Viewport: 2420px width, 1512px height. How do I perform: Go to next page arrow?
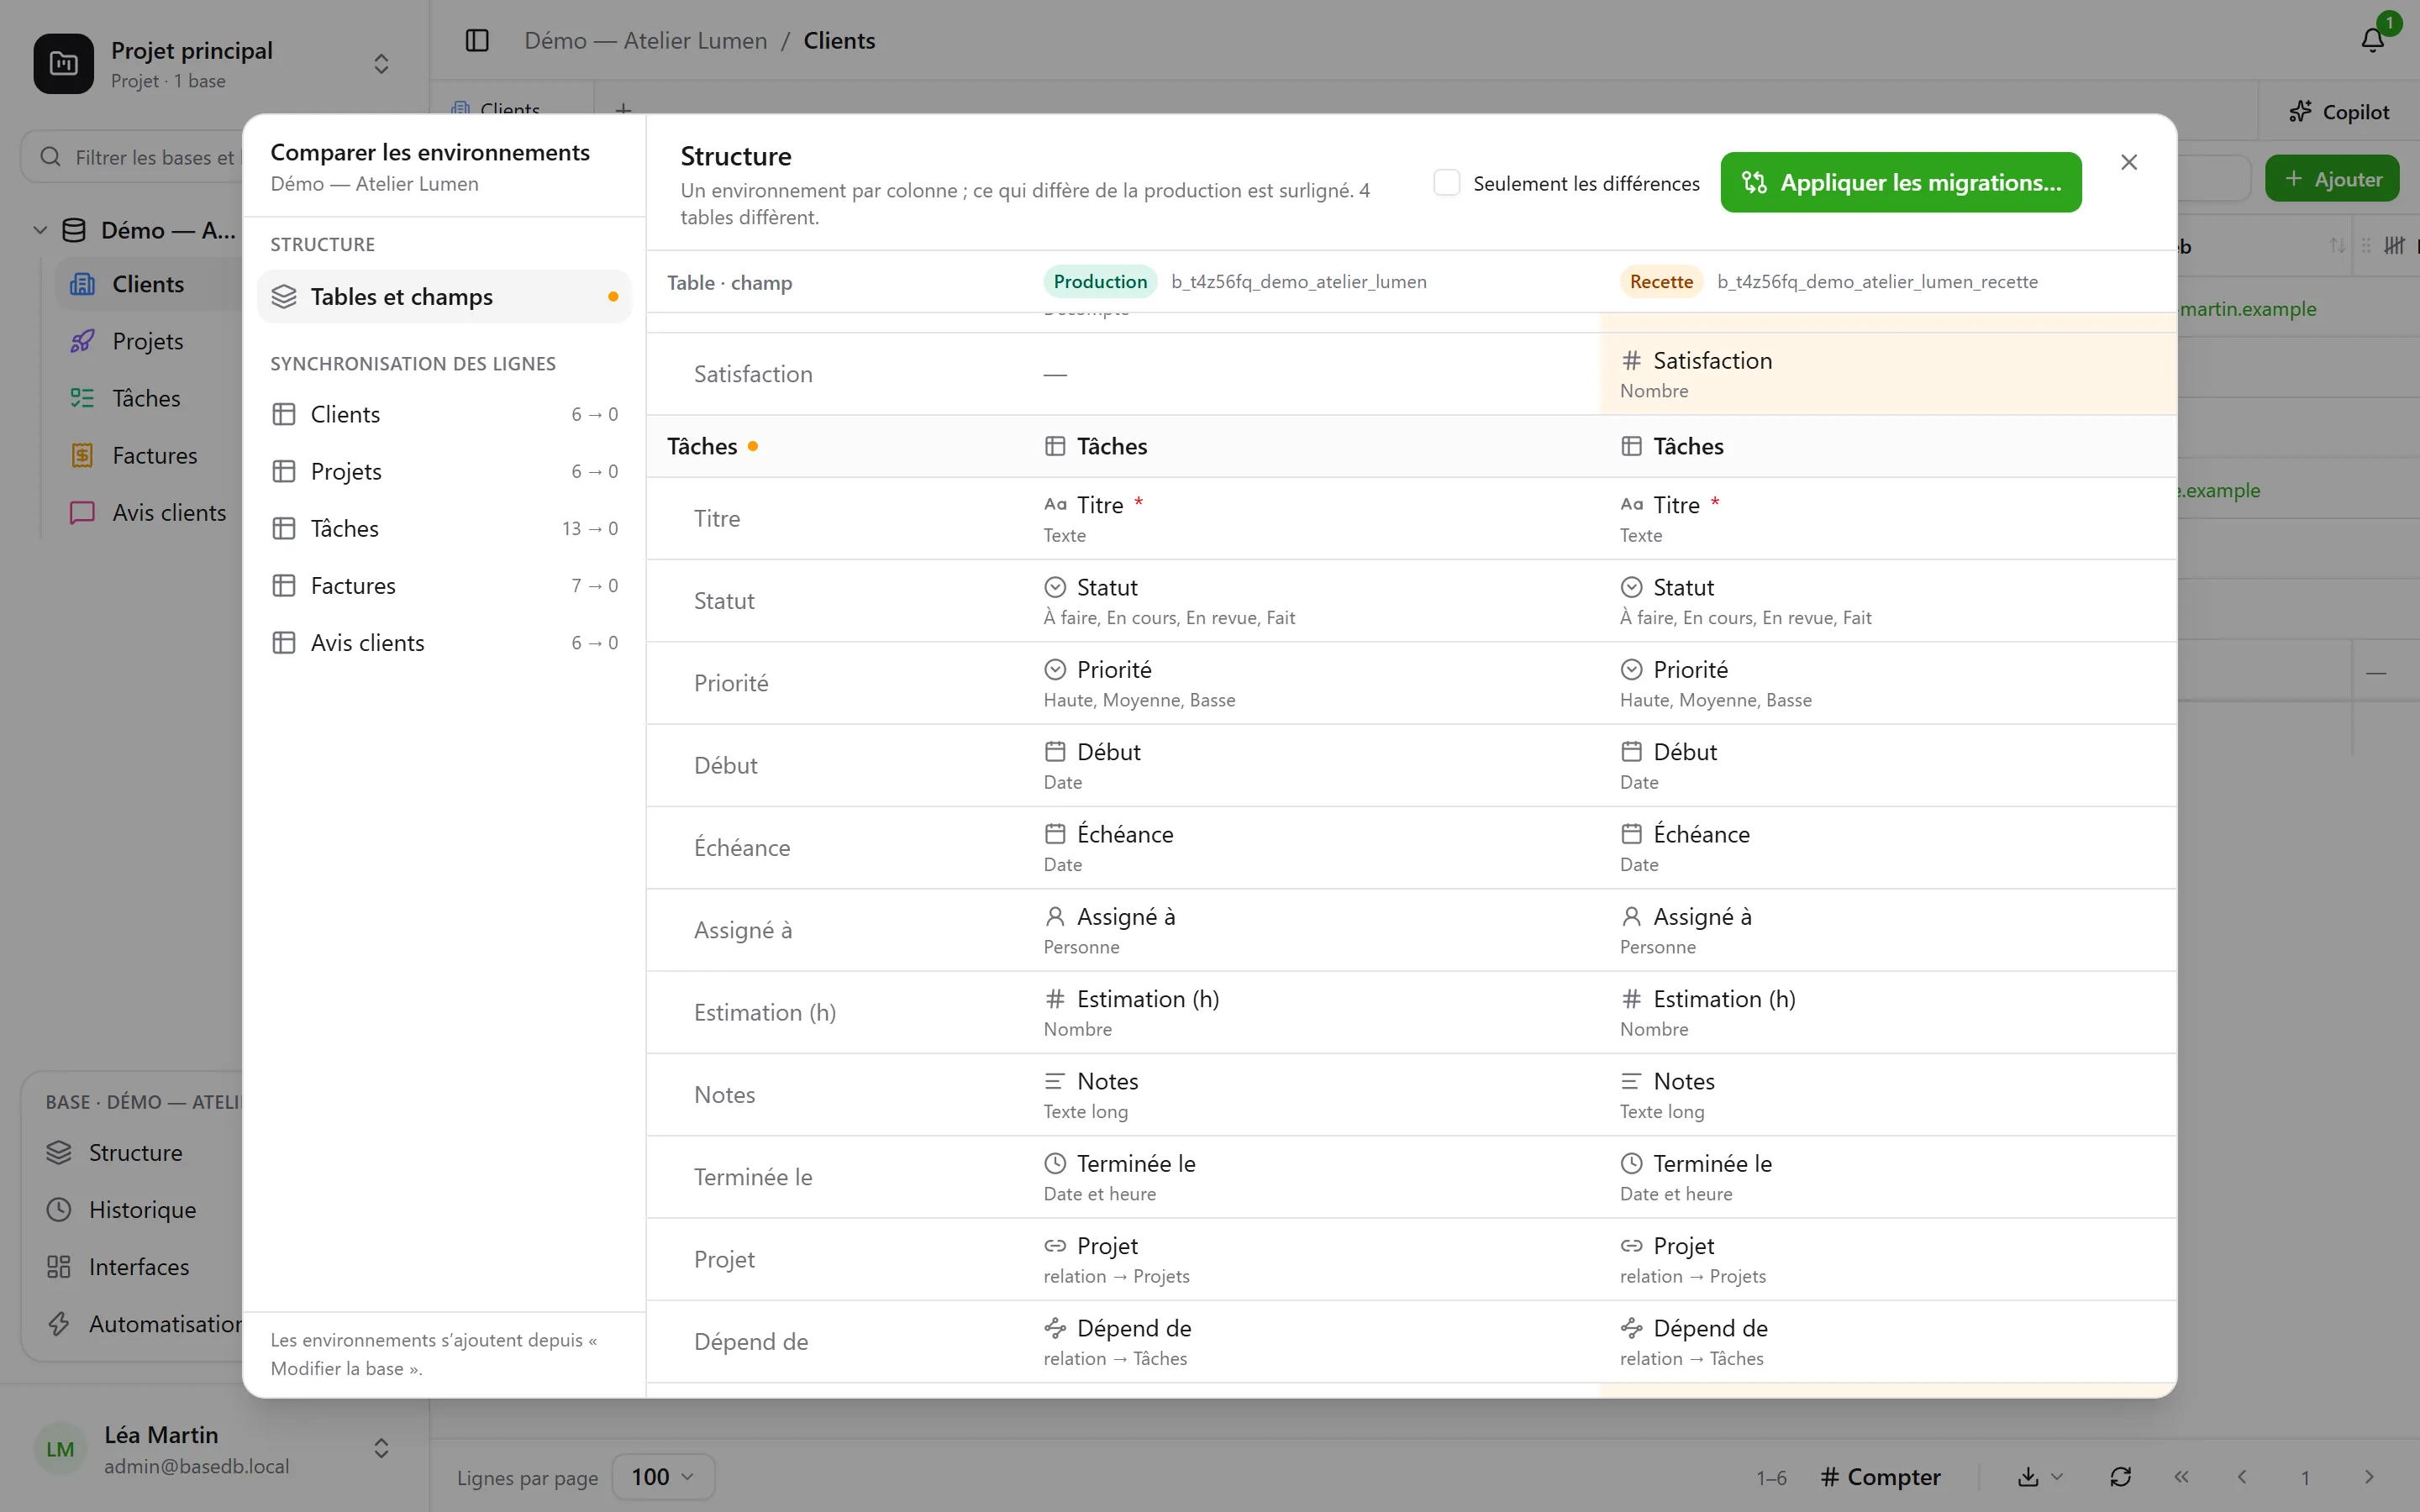click(2368, 1476)
